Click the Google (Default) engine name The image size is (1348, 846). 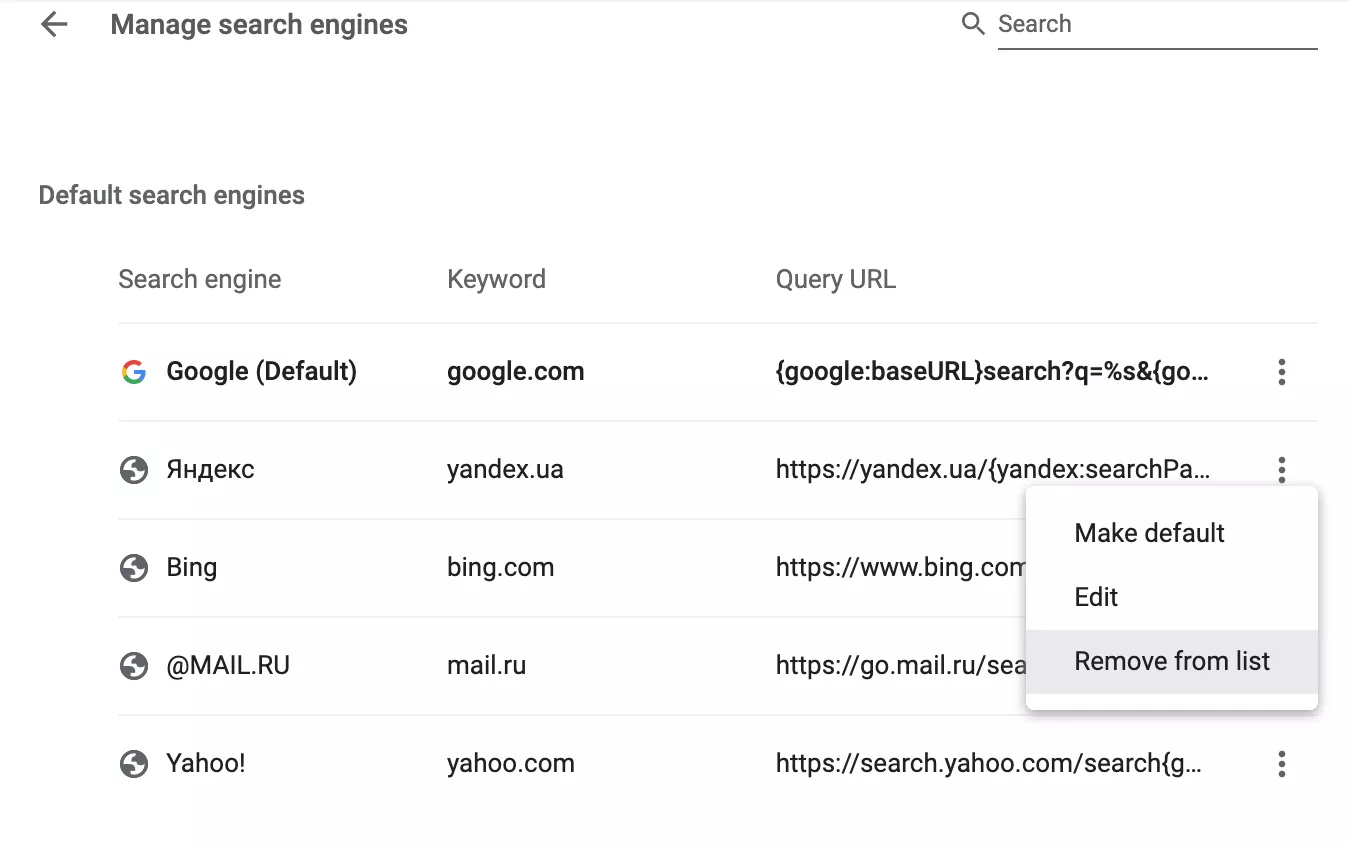(261, 372)
